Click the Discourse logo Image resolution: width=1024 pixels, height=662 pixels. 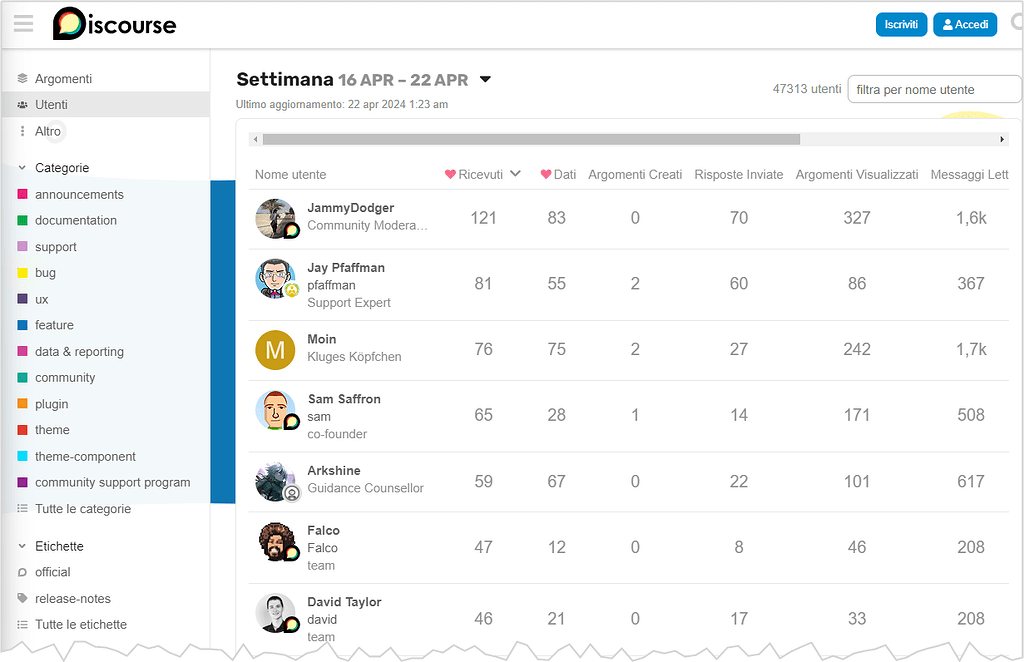113,24
